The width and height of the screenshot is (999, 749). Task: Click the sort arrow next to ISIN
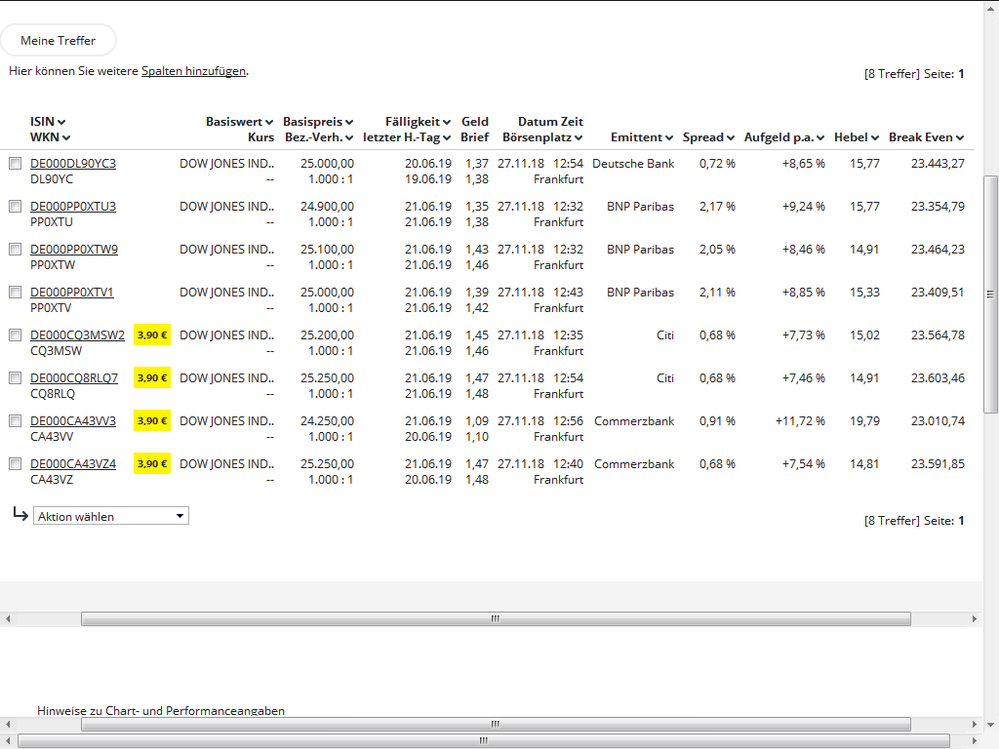pos(62,122)
